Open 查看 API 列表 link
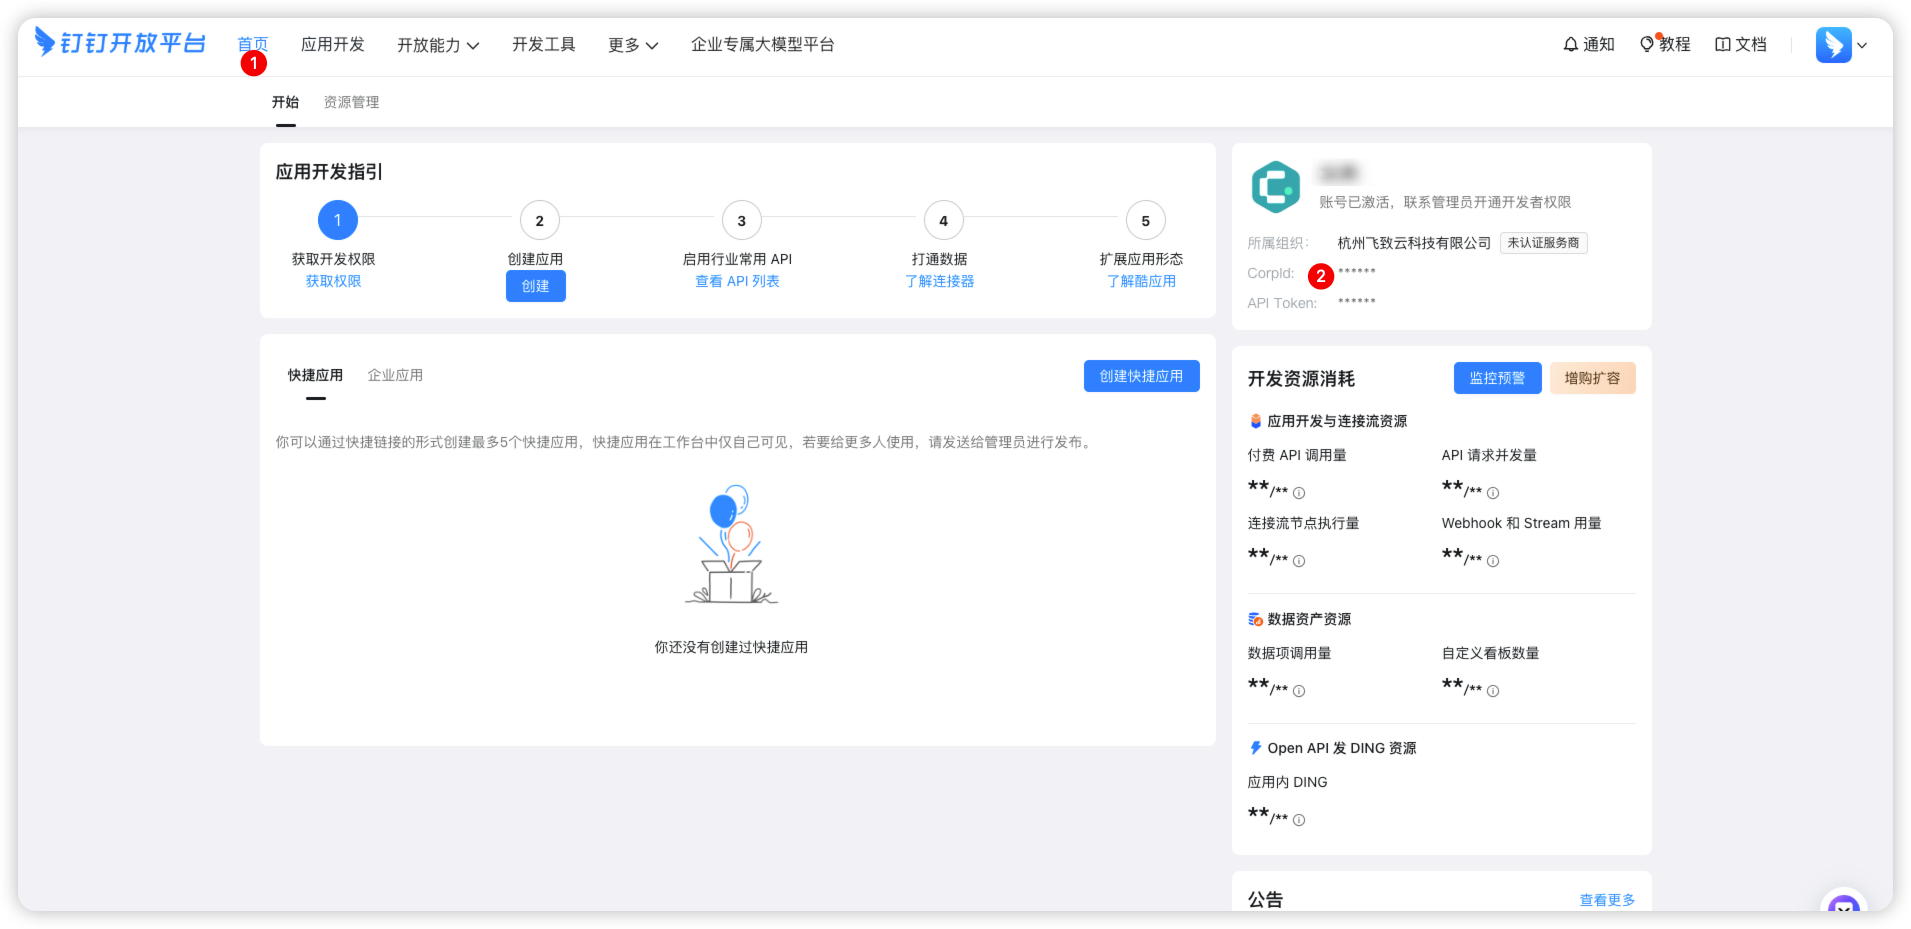Image resolution: width=1911 pixels, height=929 pixels. (738, 281)
